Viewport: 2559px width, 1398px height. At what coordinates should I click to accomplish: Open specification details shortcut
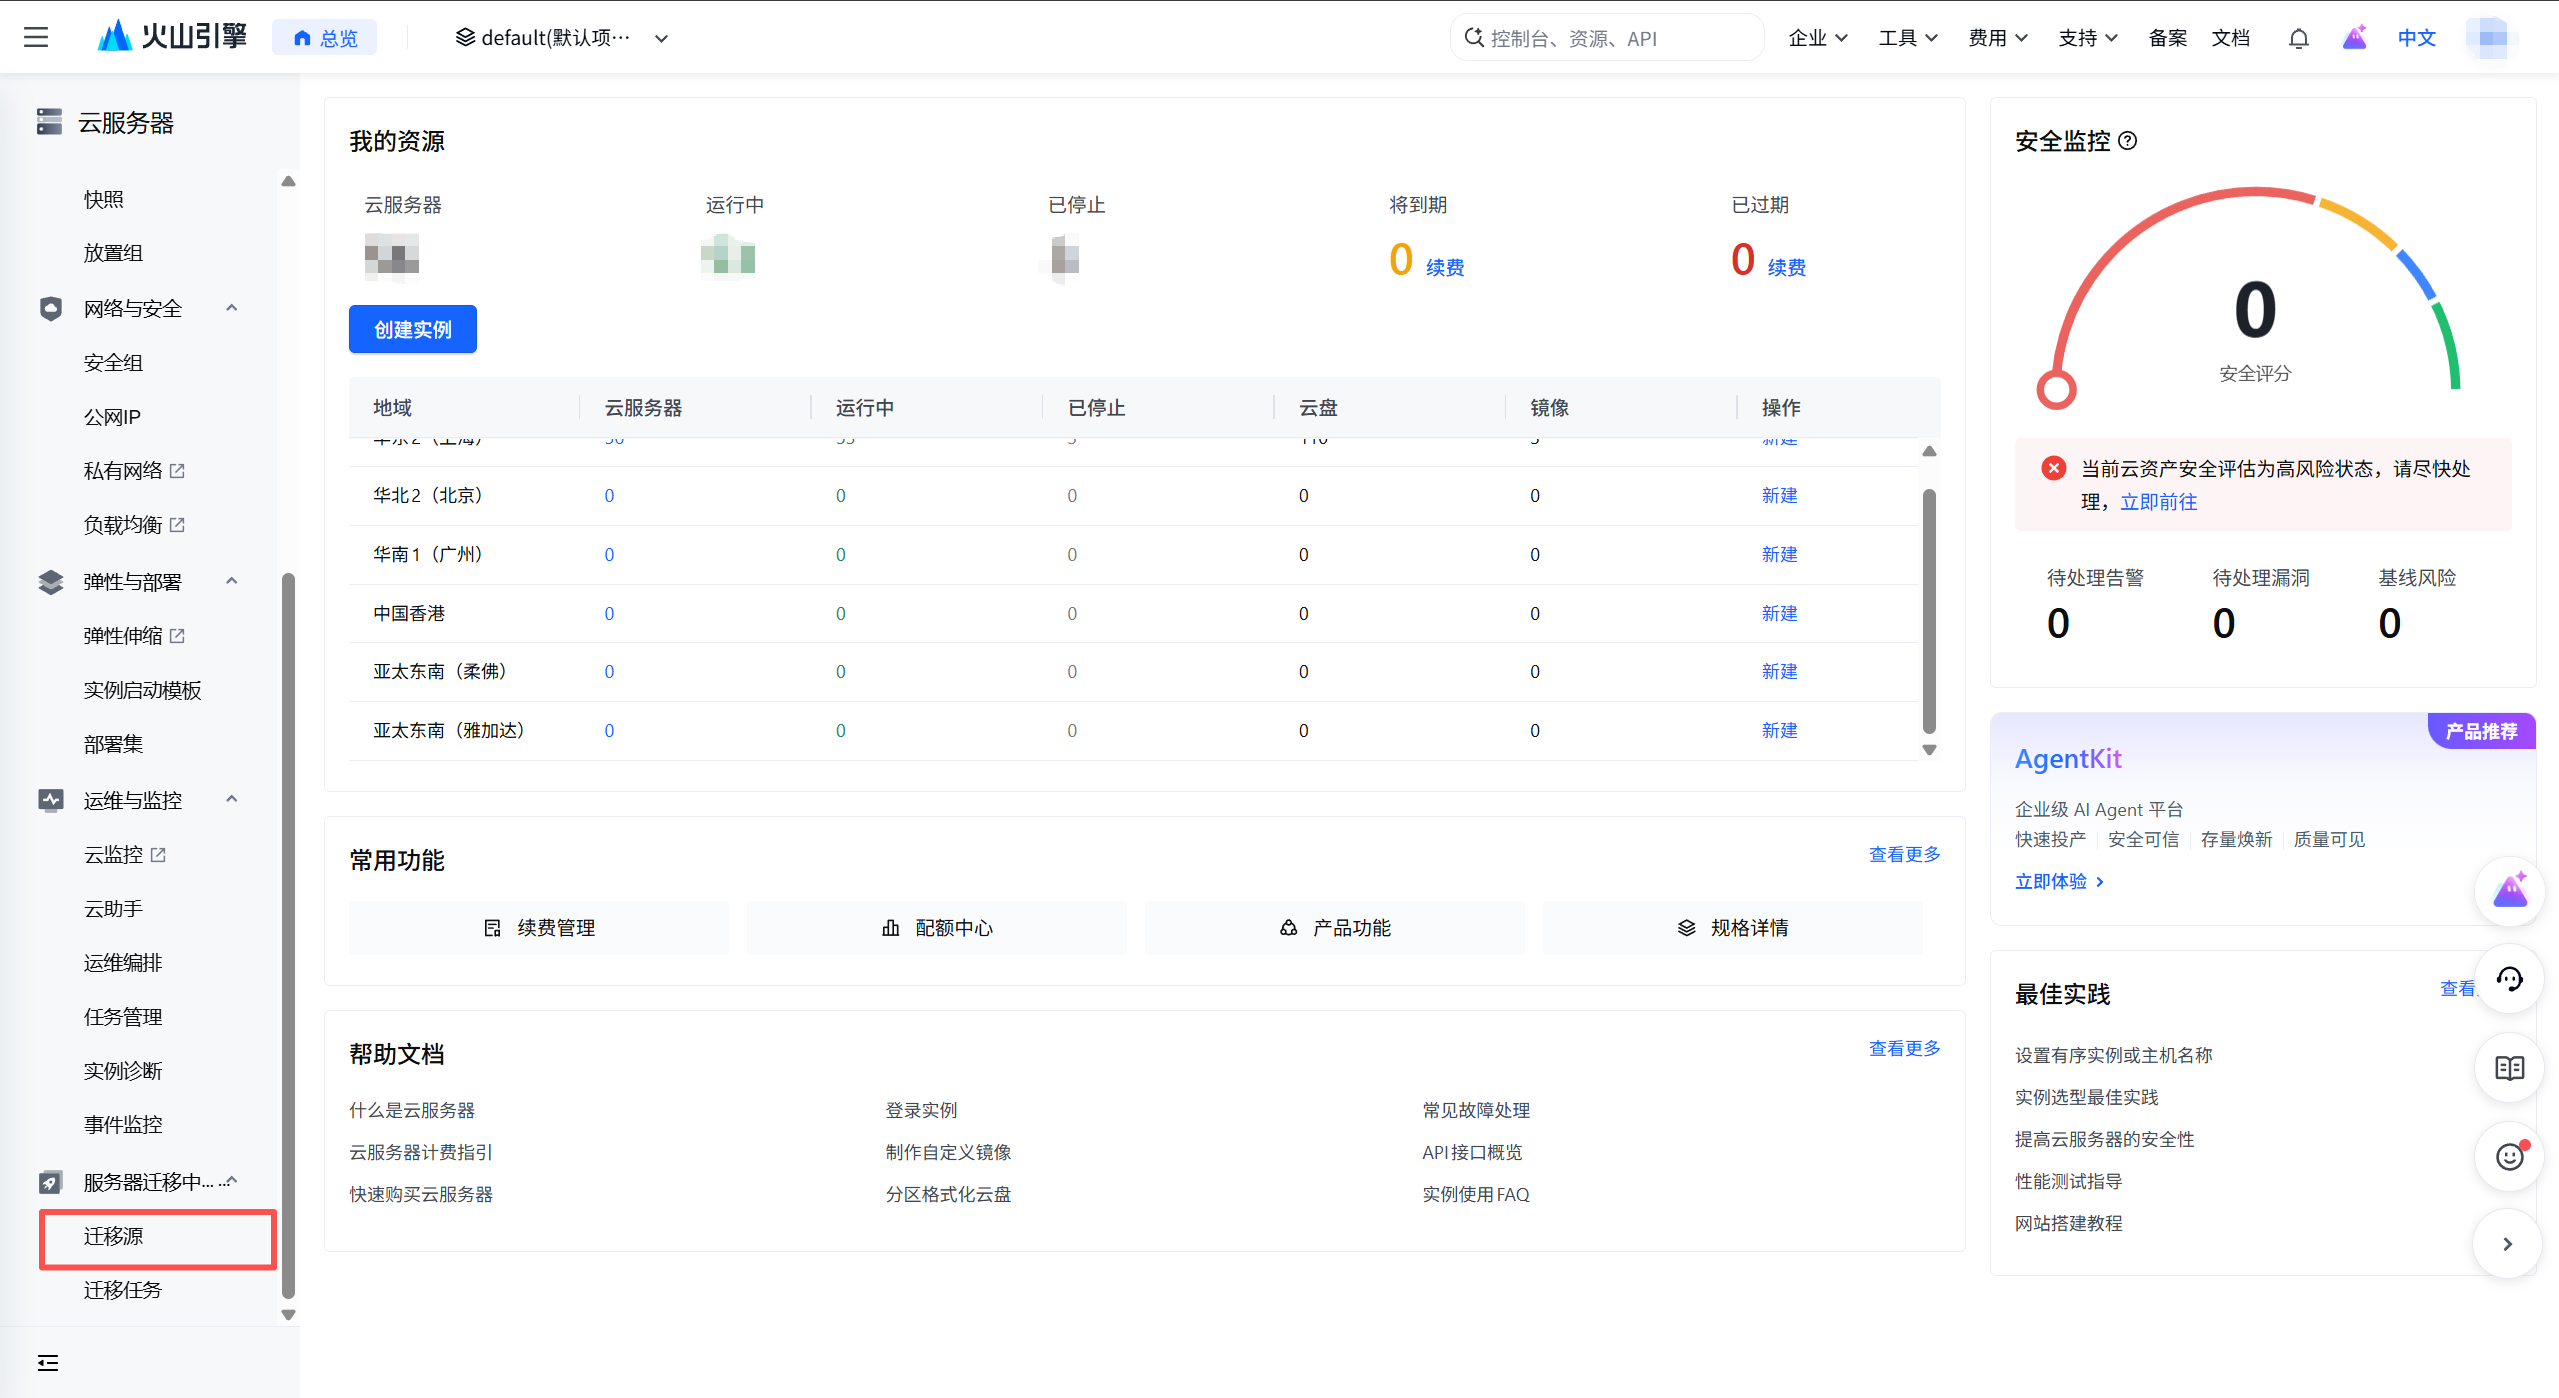(x=1733, y=928)
